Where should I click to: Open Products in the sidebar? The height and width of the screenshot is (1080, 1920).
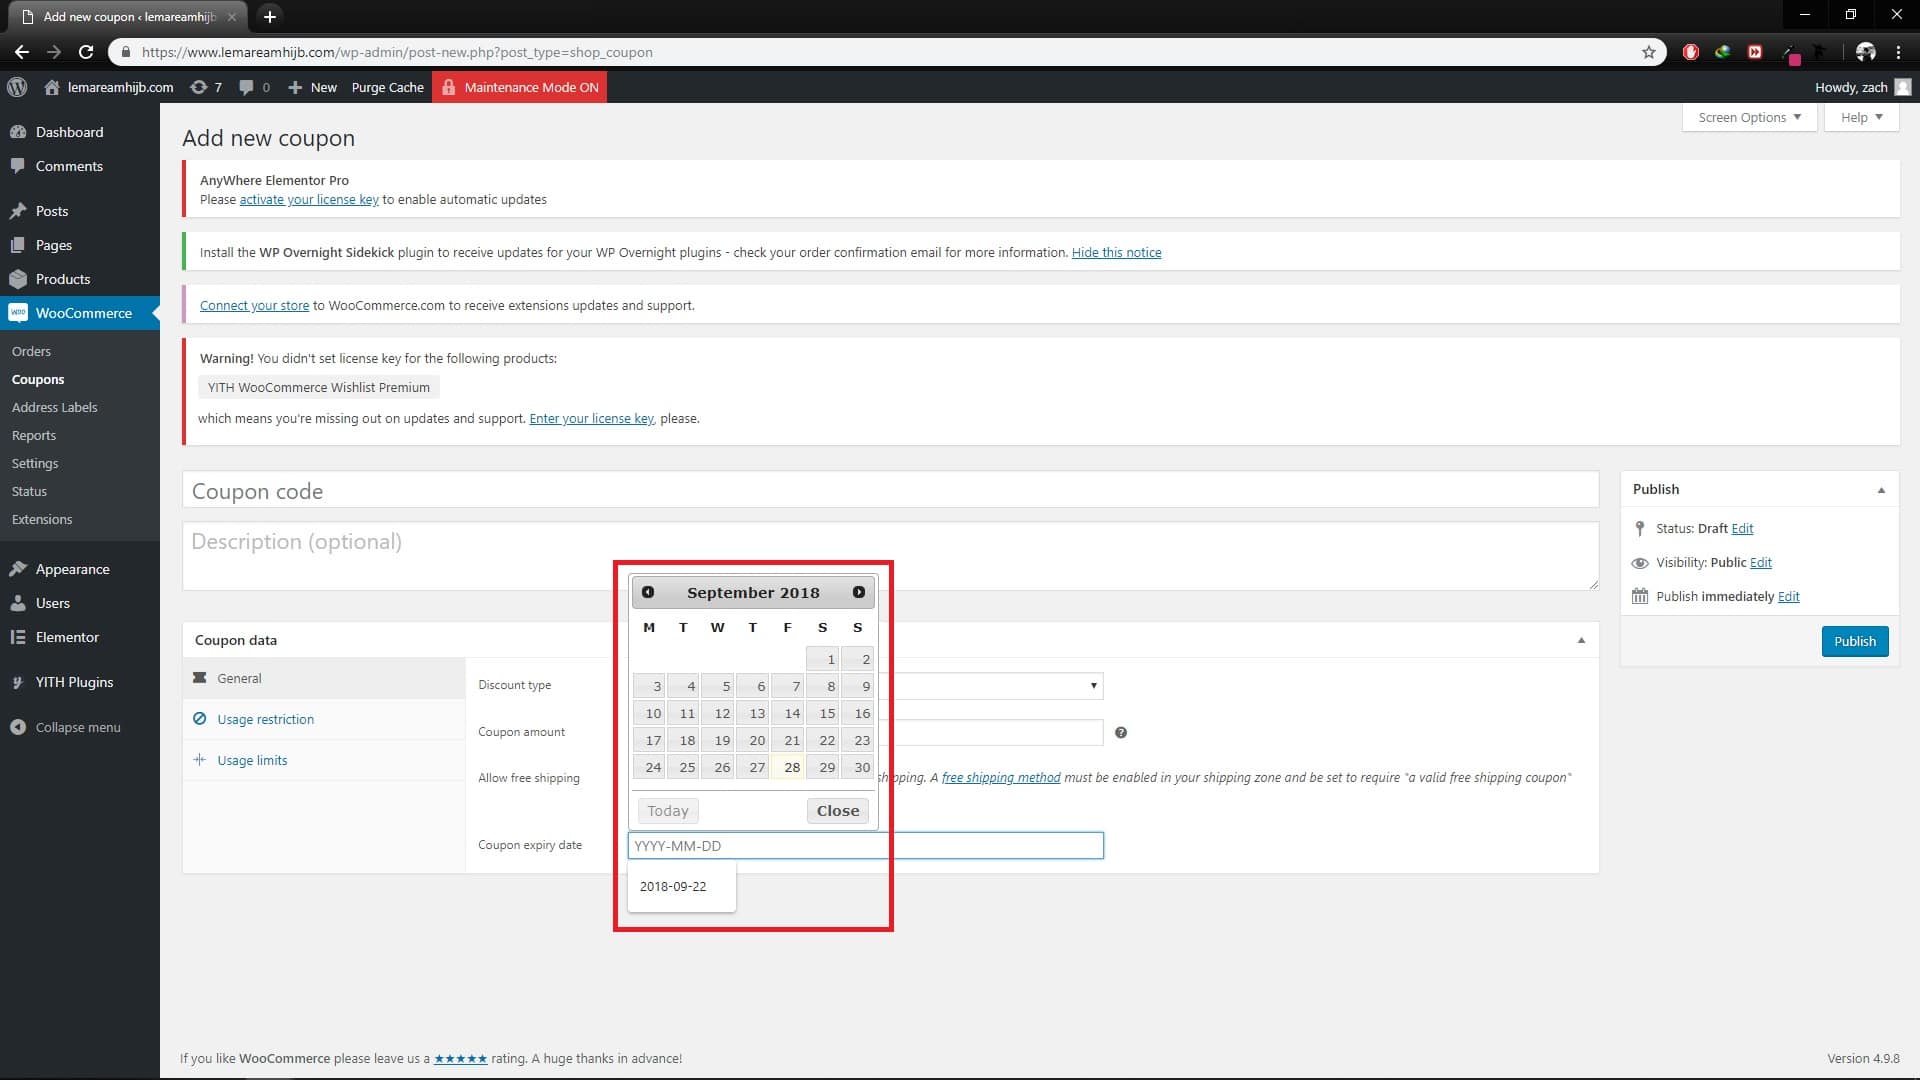tap(80, 279)
